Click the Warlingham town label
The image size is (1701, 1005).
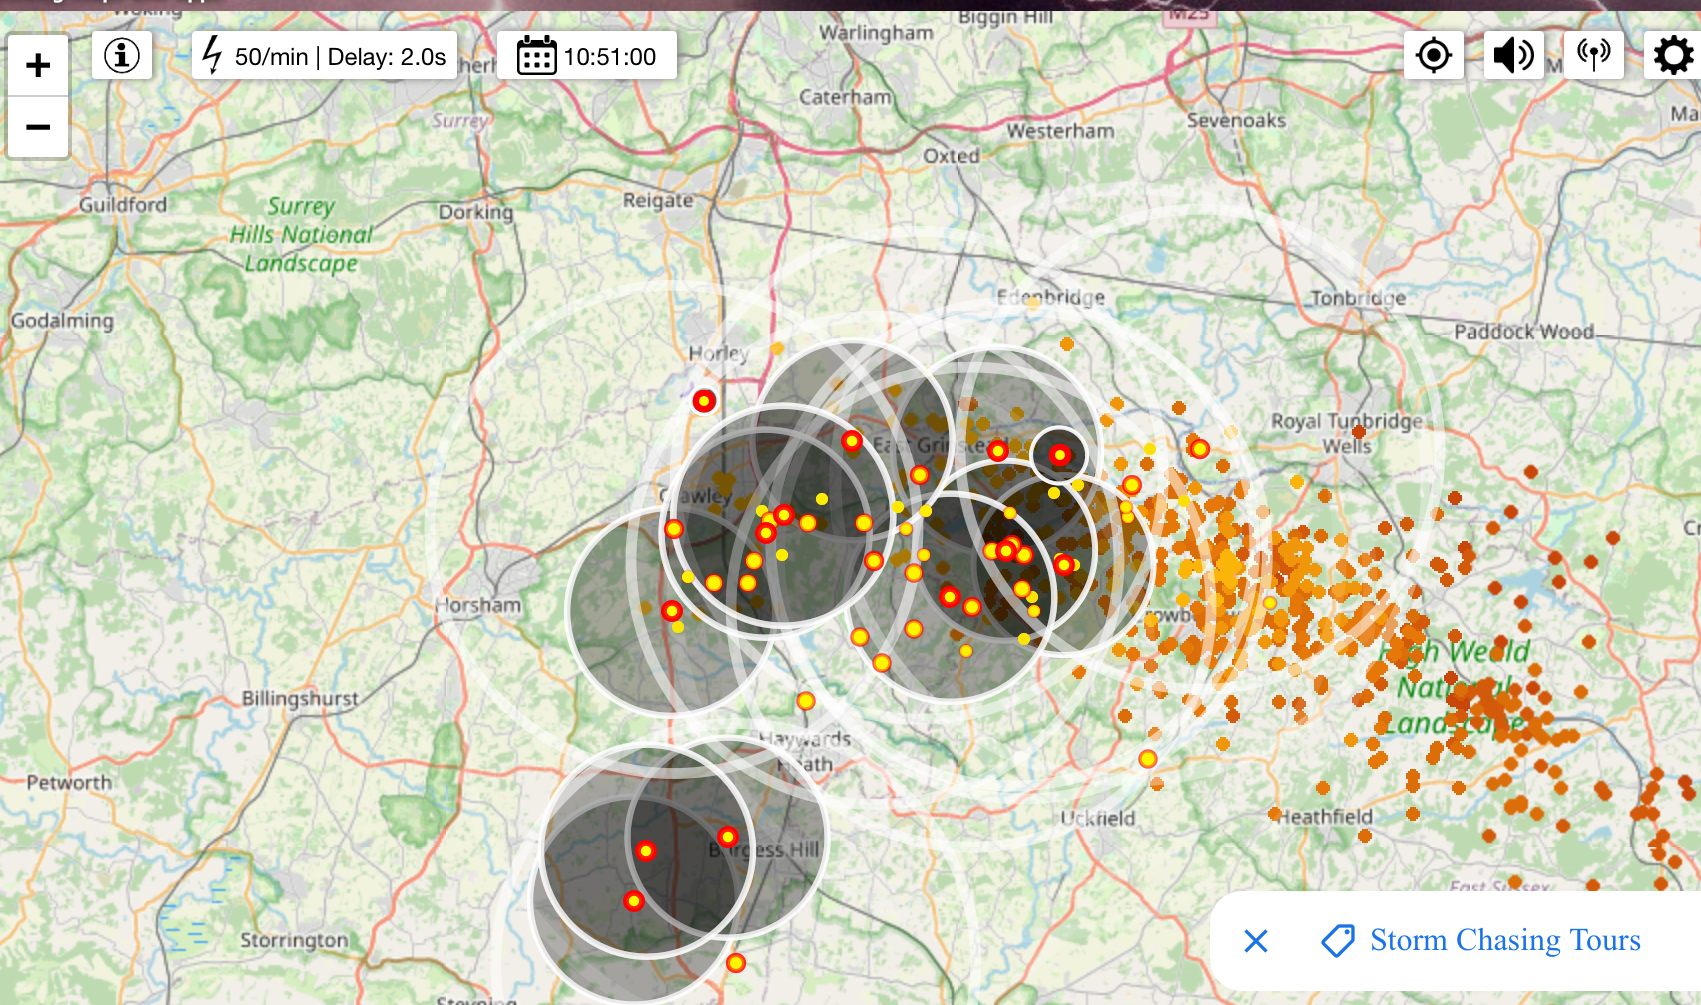pyautogui.click(x=876, y=32)
